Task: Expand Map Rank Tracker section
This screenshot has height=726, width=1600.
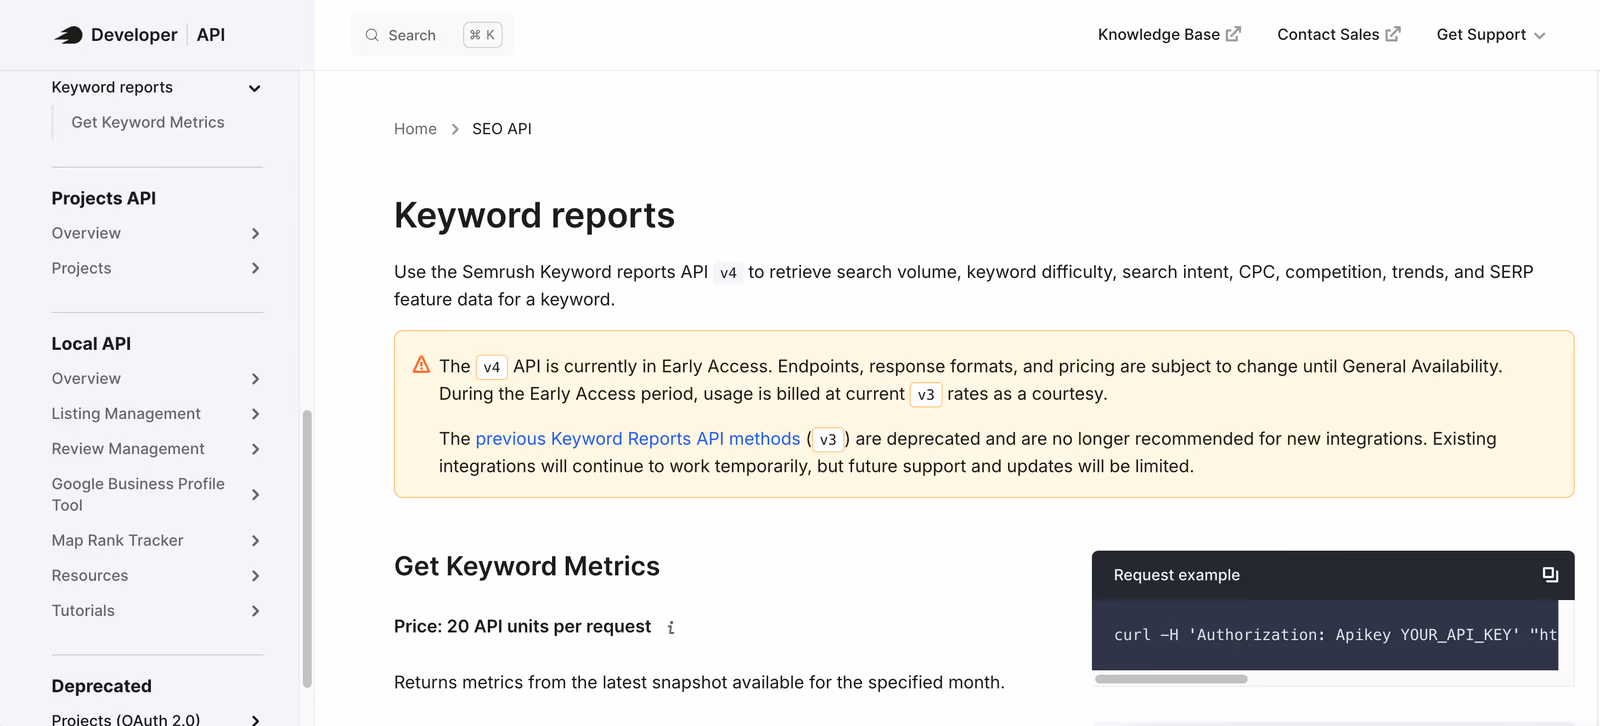Action: 255,541
